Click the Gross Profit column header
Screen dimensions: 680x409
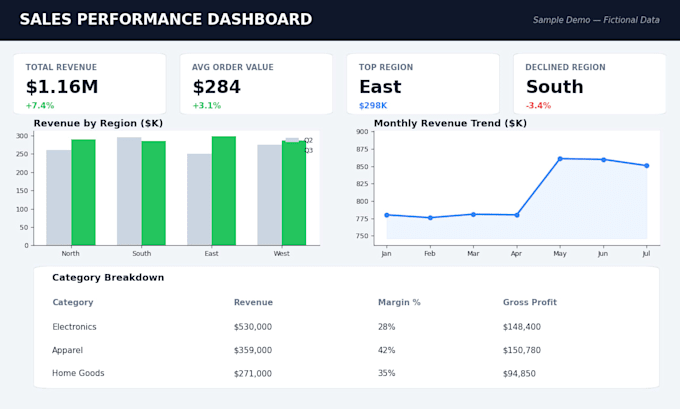530,302
